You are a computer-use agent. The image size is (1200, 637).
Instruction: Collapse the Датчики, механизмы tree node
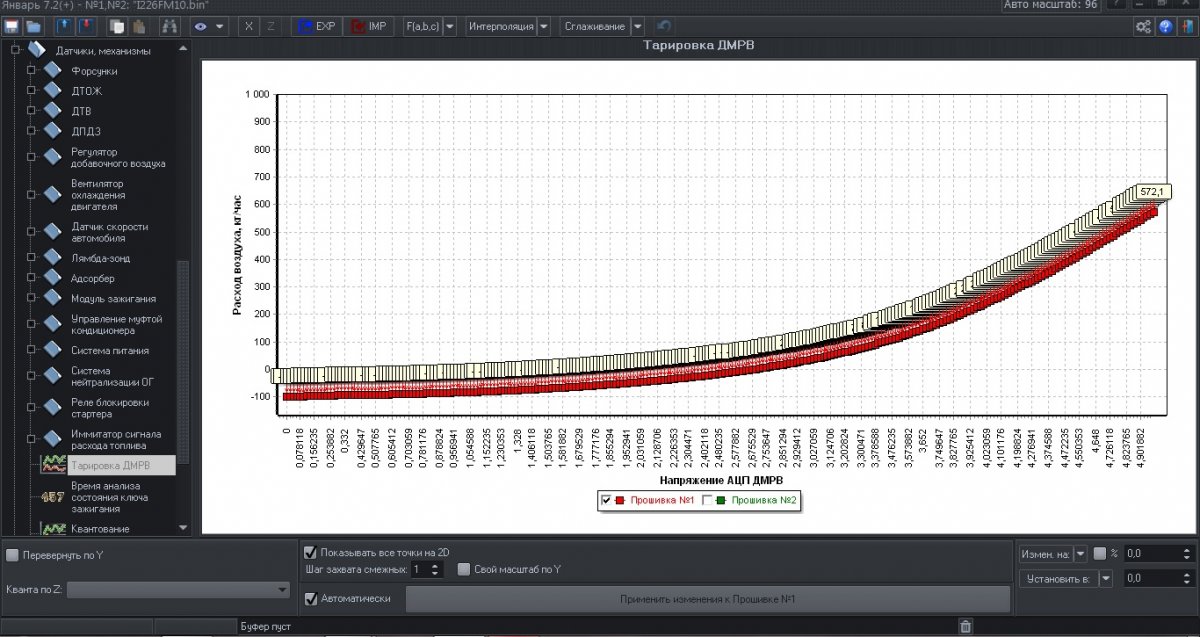(x=15, y=50)
